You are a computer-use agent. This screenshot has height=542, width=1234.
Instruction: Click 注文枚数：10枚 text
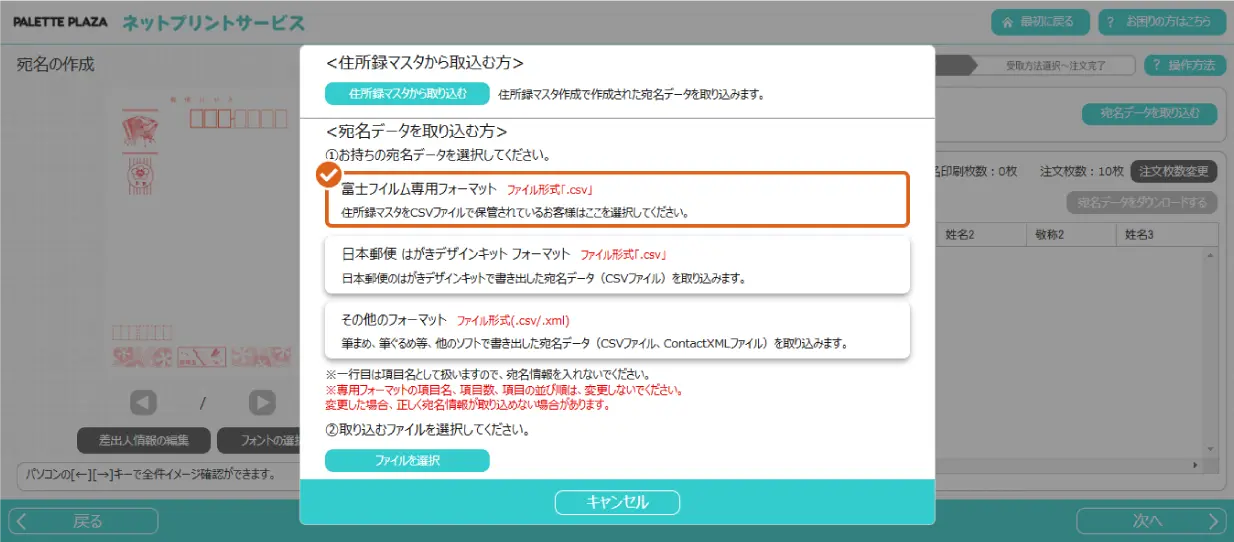(1082, 171)
